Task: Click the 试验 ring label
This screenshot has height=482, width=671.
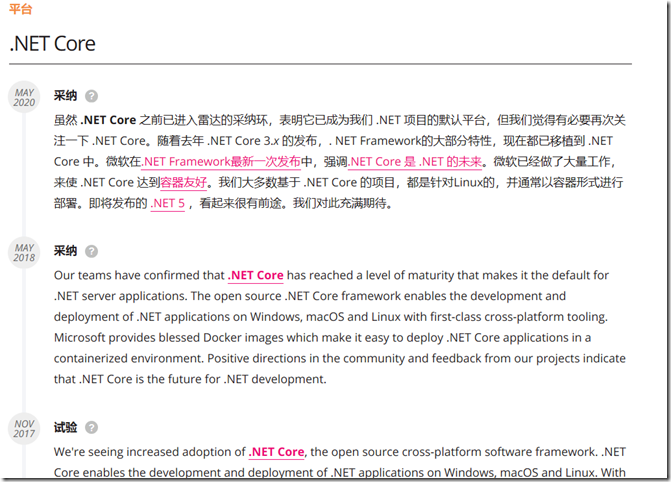Action: [65, 427]
